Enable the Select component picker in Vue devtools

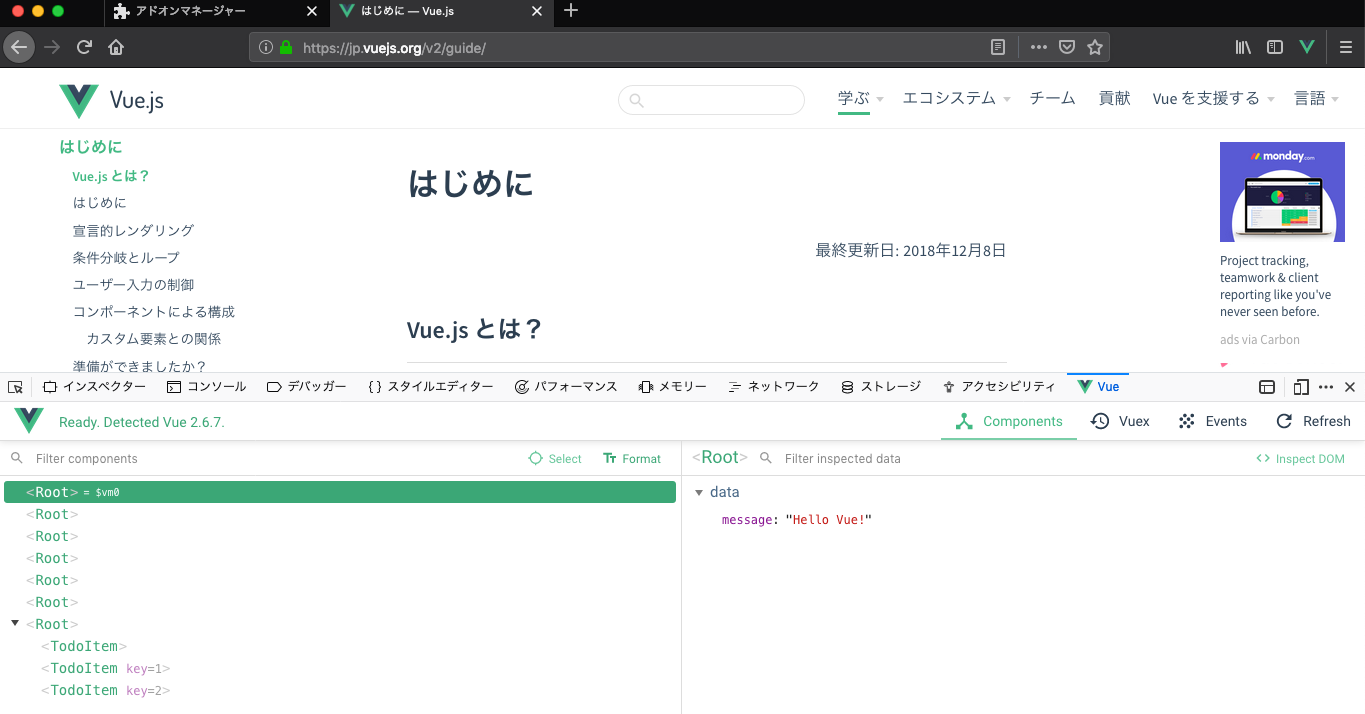555,458
